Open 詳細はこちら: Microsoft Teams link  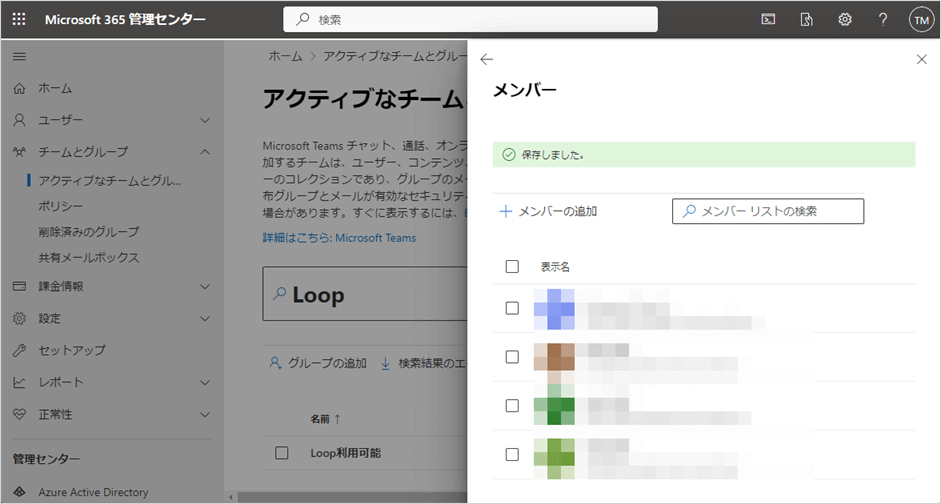click(340, 238)
